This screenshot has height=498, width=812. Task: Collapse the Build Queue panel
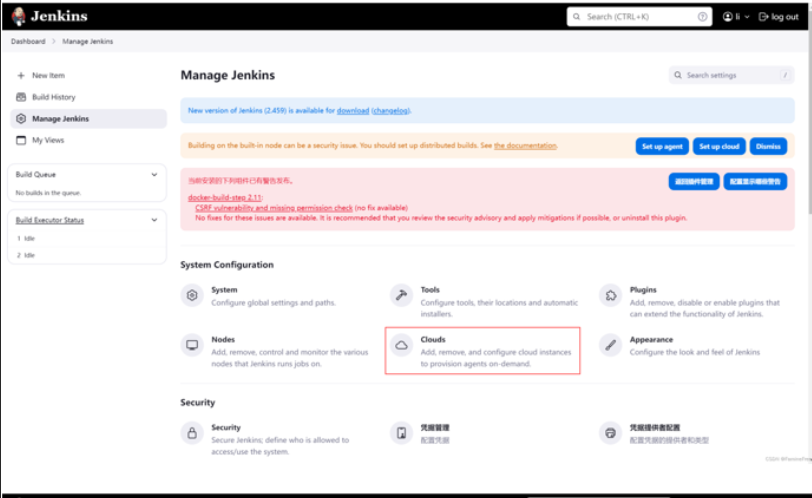(x=154, y=174)
